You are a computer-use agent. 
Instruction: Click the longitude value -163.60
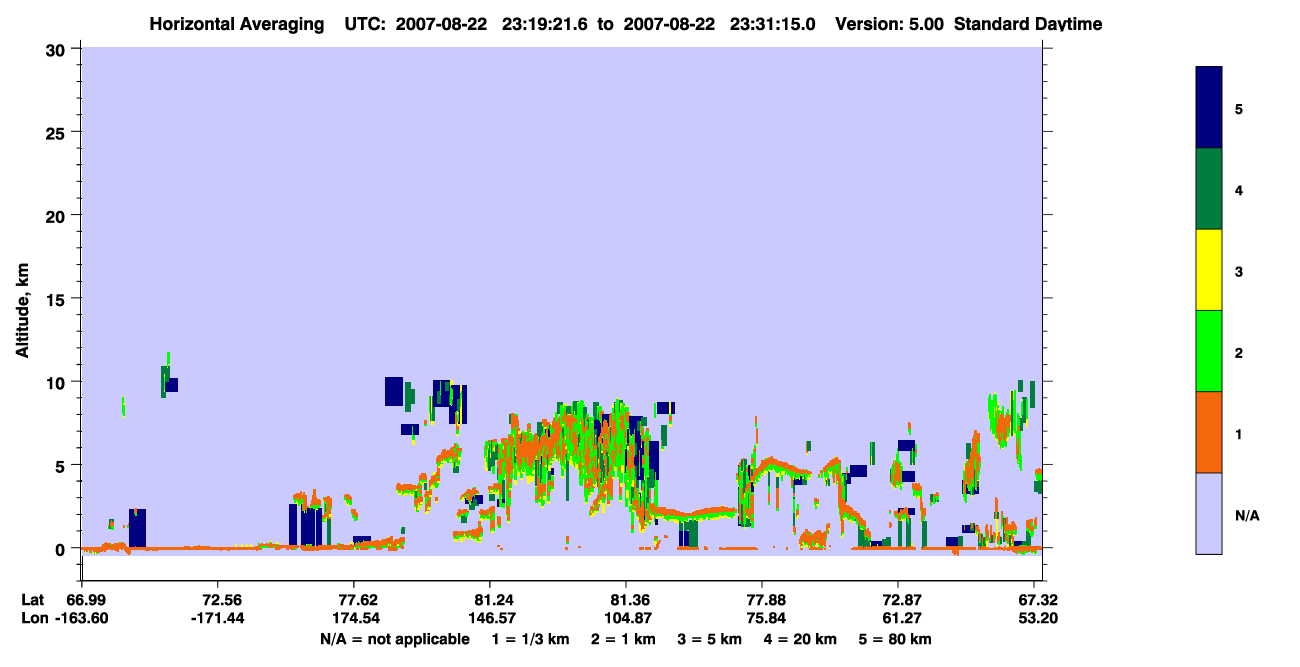coord(82,618)
